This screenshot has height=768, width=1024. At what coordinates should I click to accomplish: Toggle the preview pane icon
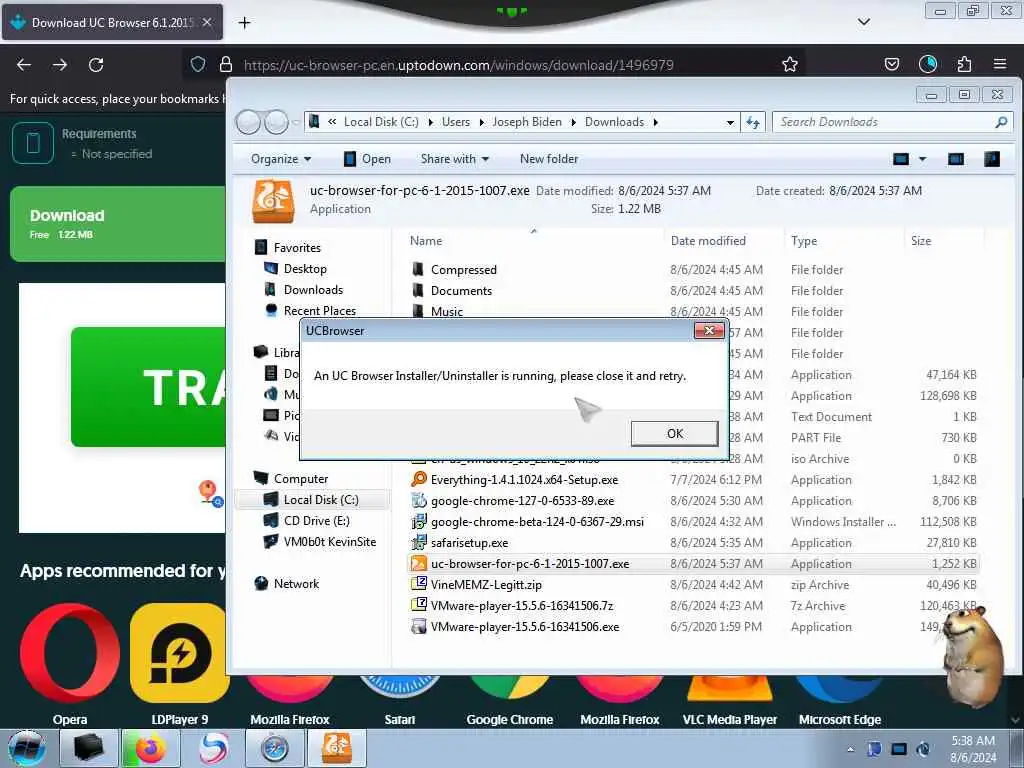click(955, 159)
